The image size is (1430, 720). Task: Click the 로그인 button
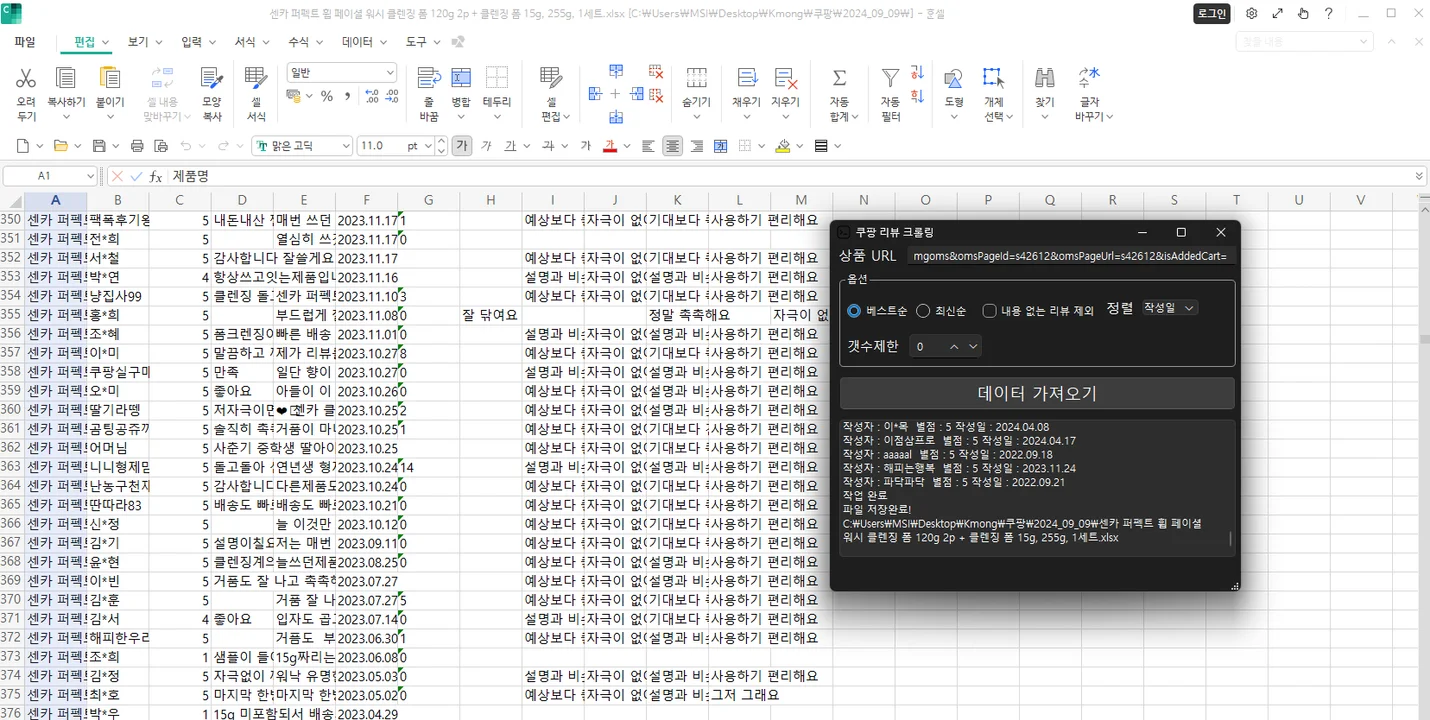click(x=1211, y=13)
